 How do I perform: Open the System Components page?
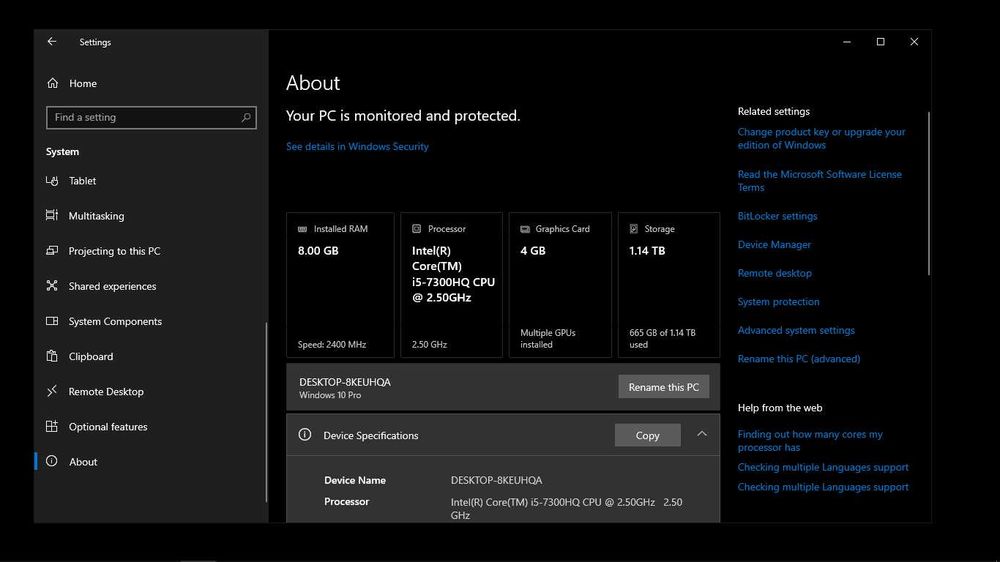click(x=115, y=322)
